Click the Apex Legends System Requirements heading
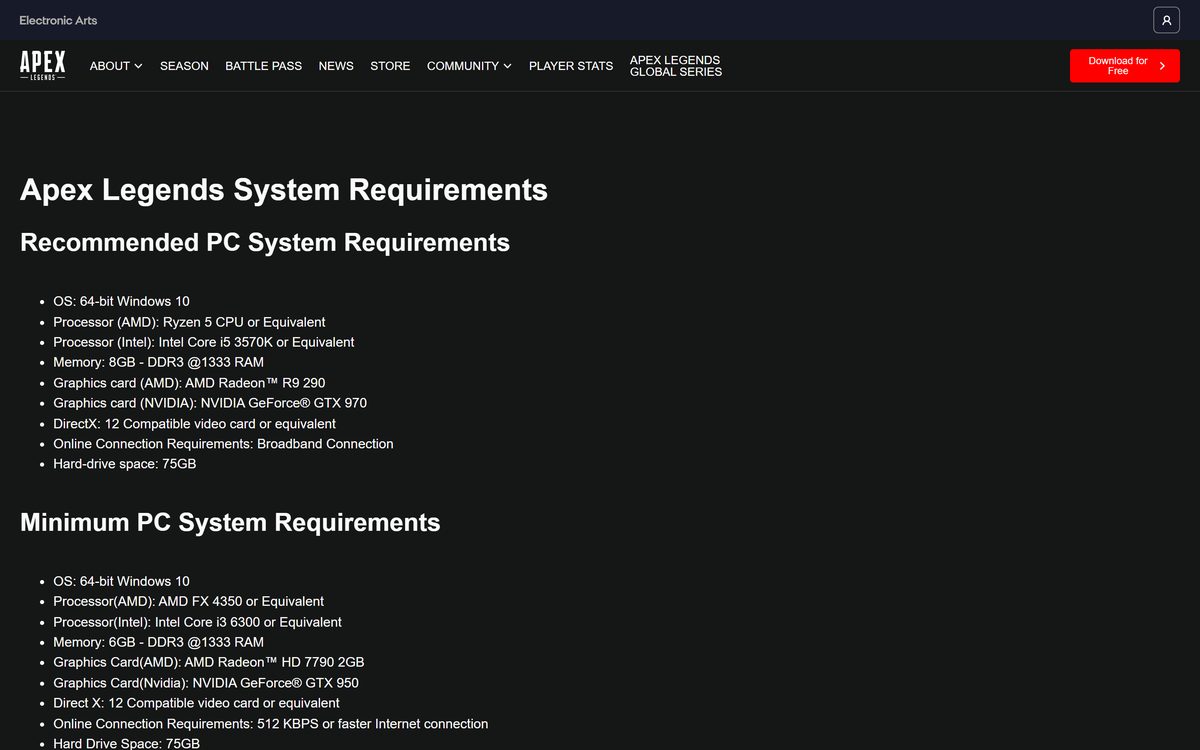The image size is (1200, 750). 284,190
